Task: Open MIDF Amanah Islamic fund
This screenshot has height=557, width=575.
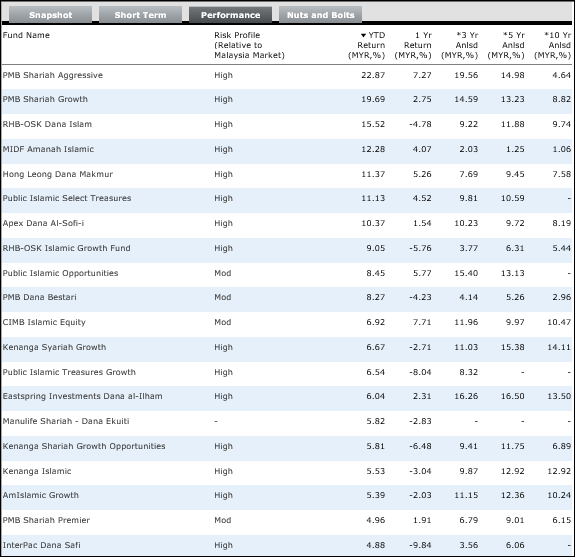Action: pyautogui.click(x=48, y=149)
